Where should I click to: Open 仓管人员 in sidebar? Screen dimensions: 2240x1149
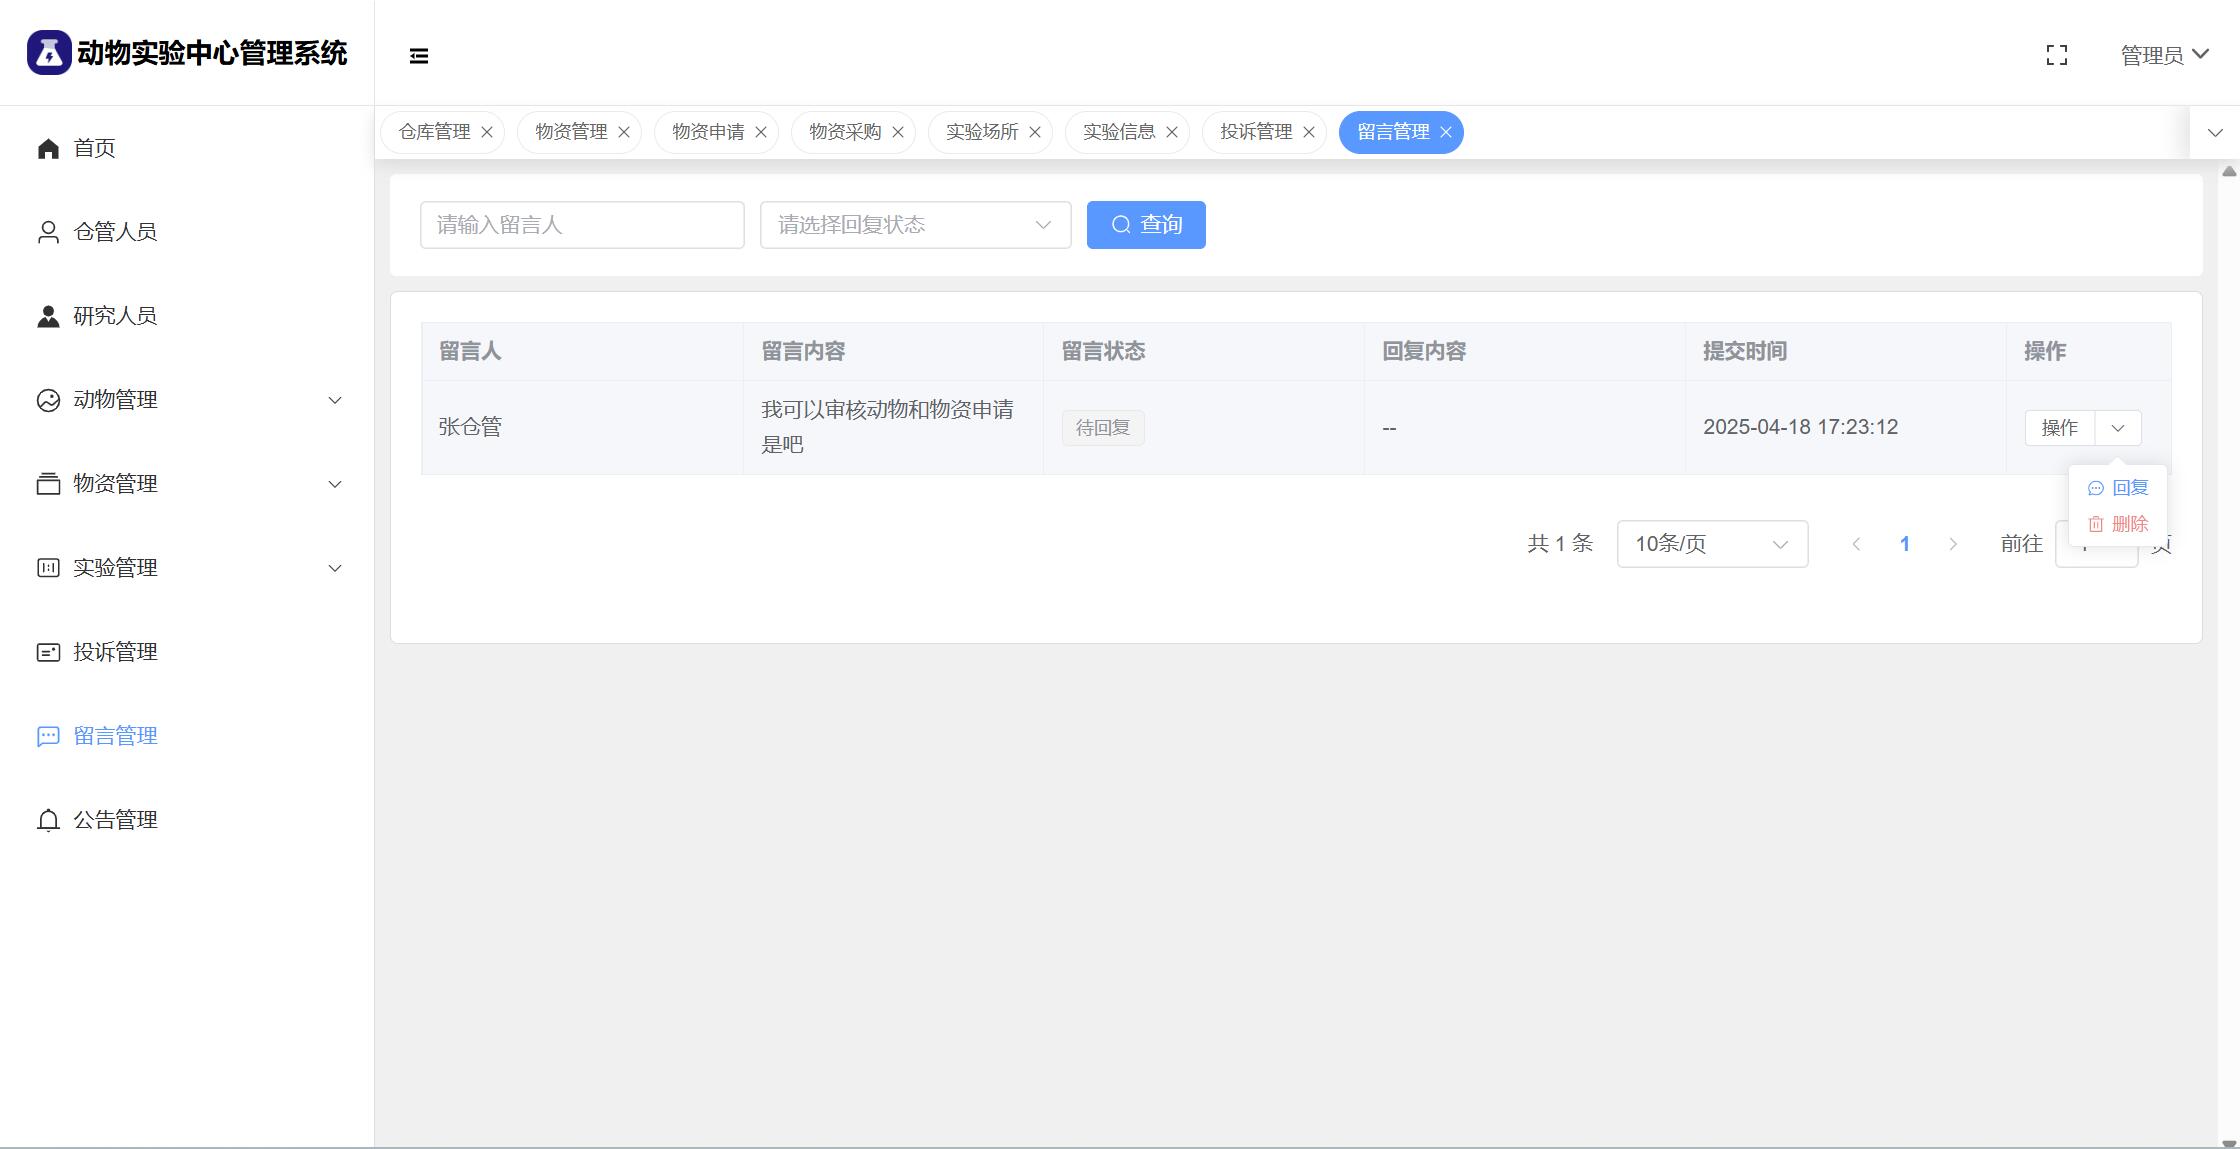pyautogui.click(x=114, y=232)
